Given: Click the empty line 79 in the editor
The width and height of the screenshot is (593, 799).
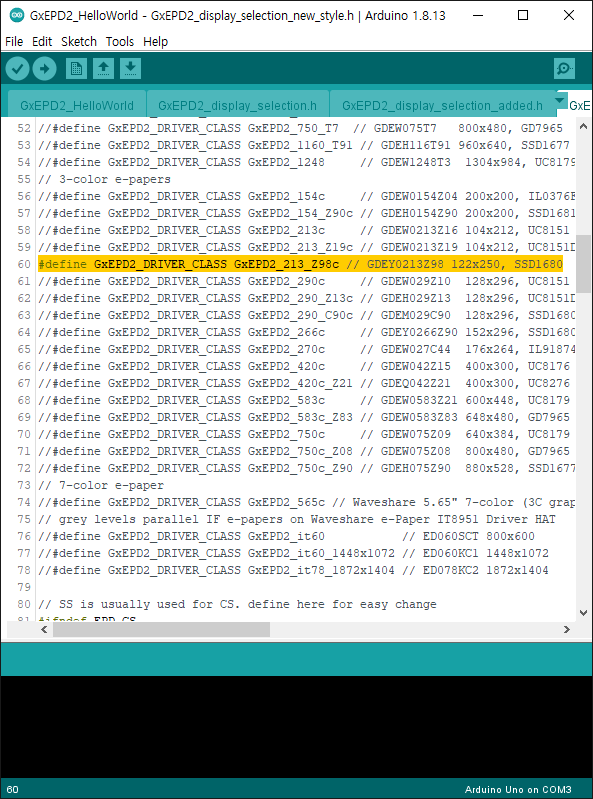Looking at the screenshot, I should (306, 587).
